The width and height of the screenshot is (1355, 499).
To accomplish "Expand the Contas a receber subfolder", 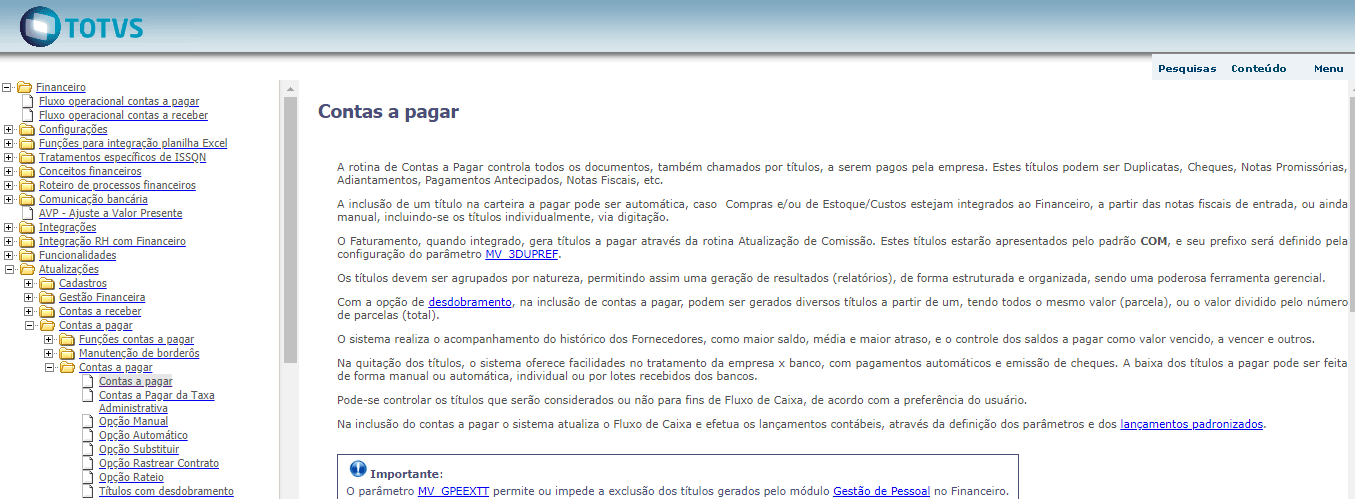I will [x=29, y=311].
